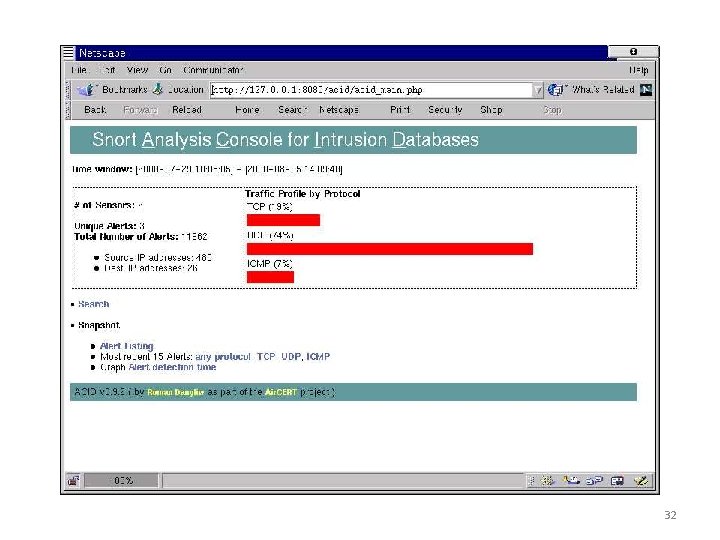Screen dimensions: 720x540
Task: Click the Print toolbar button
Action: [400, 110]
